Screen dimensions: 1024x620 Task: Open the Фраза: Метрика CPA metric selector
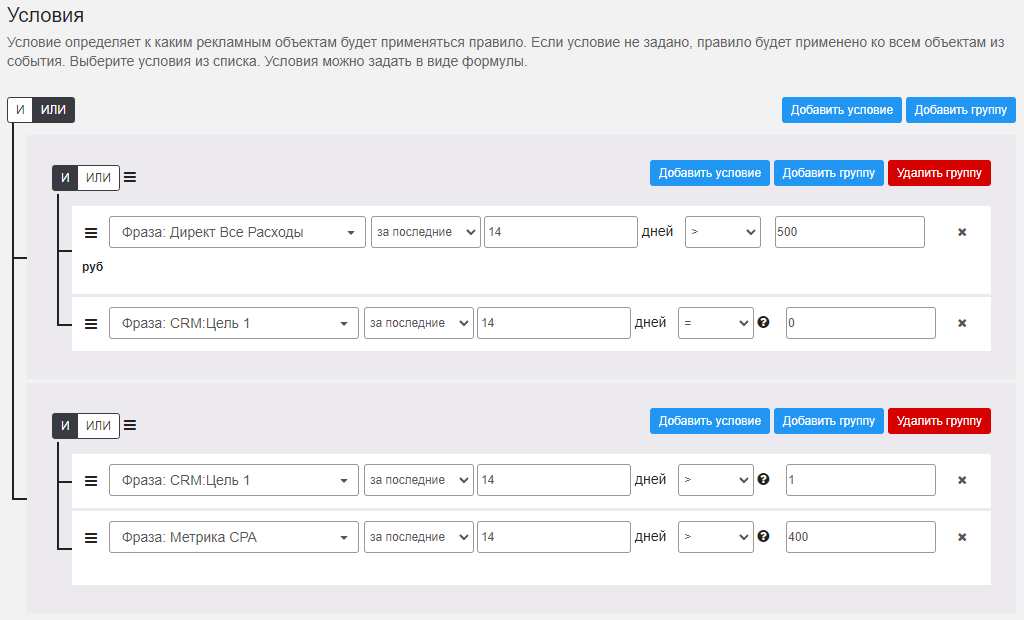click(233, 537)
